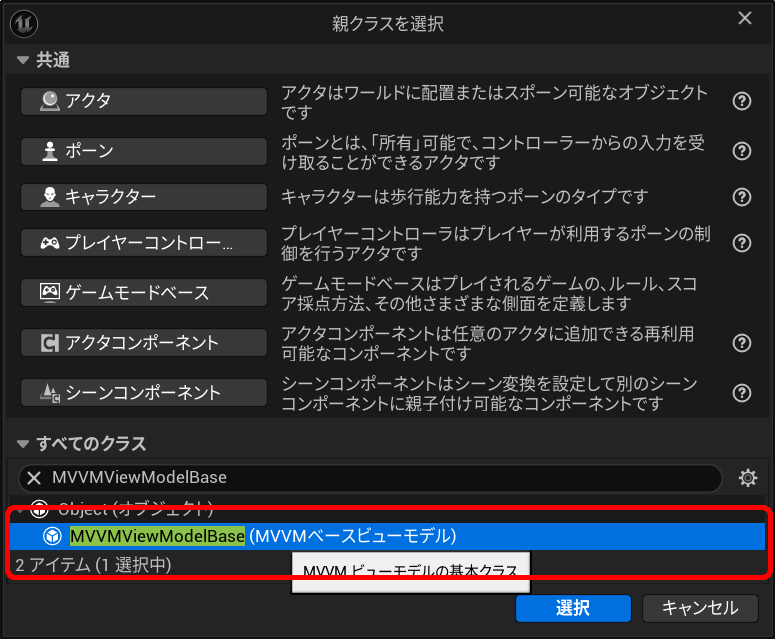Collapse the Object tree node
775x639 pixels.
(20, 507)
